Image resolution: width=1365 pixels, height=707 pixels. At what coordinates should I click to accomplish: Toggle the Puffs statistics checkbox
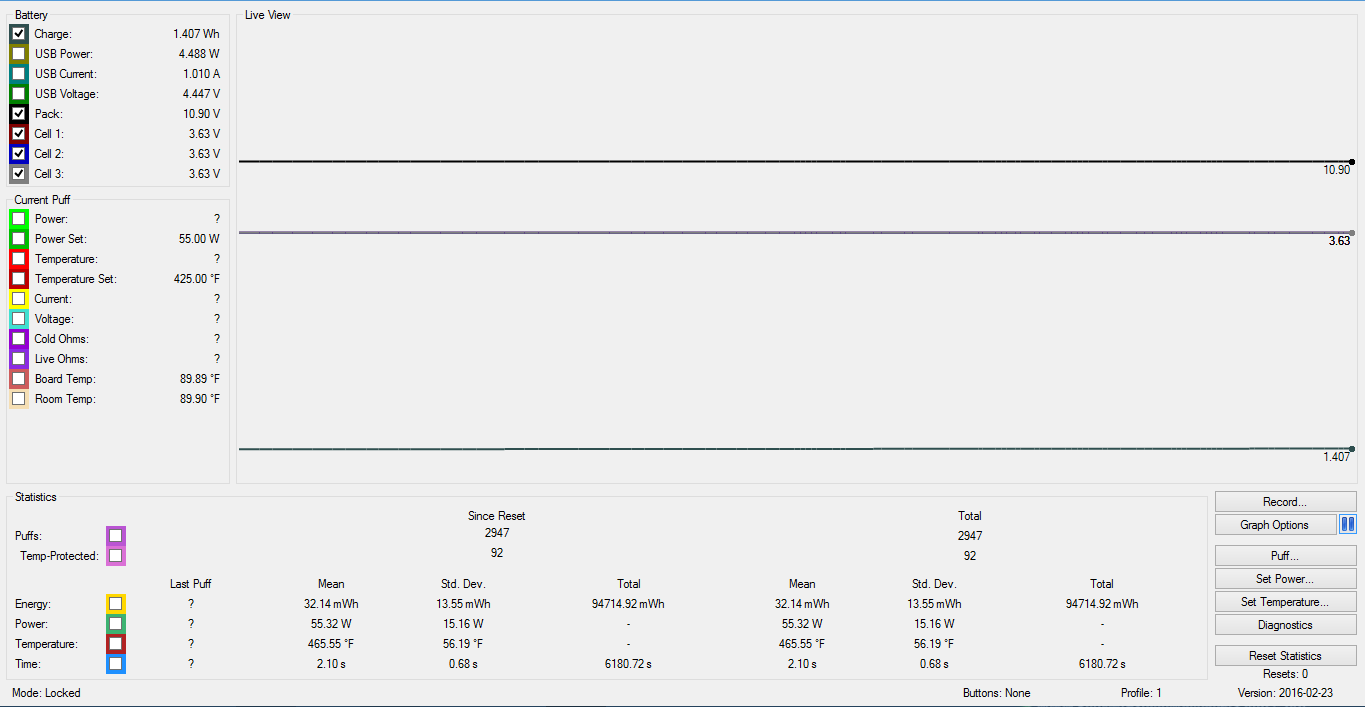point(116,536)
